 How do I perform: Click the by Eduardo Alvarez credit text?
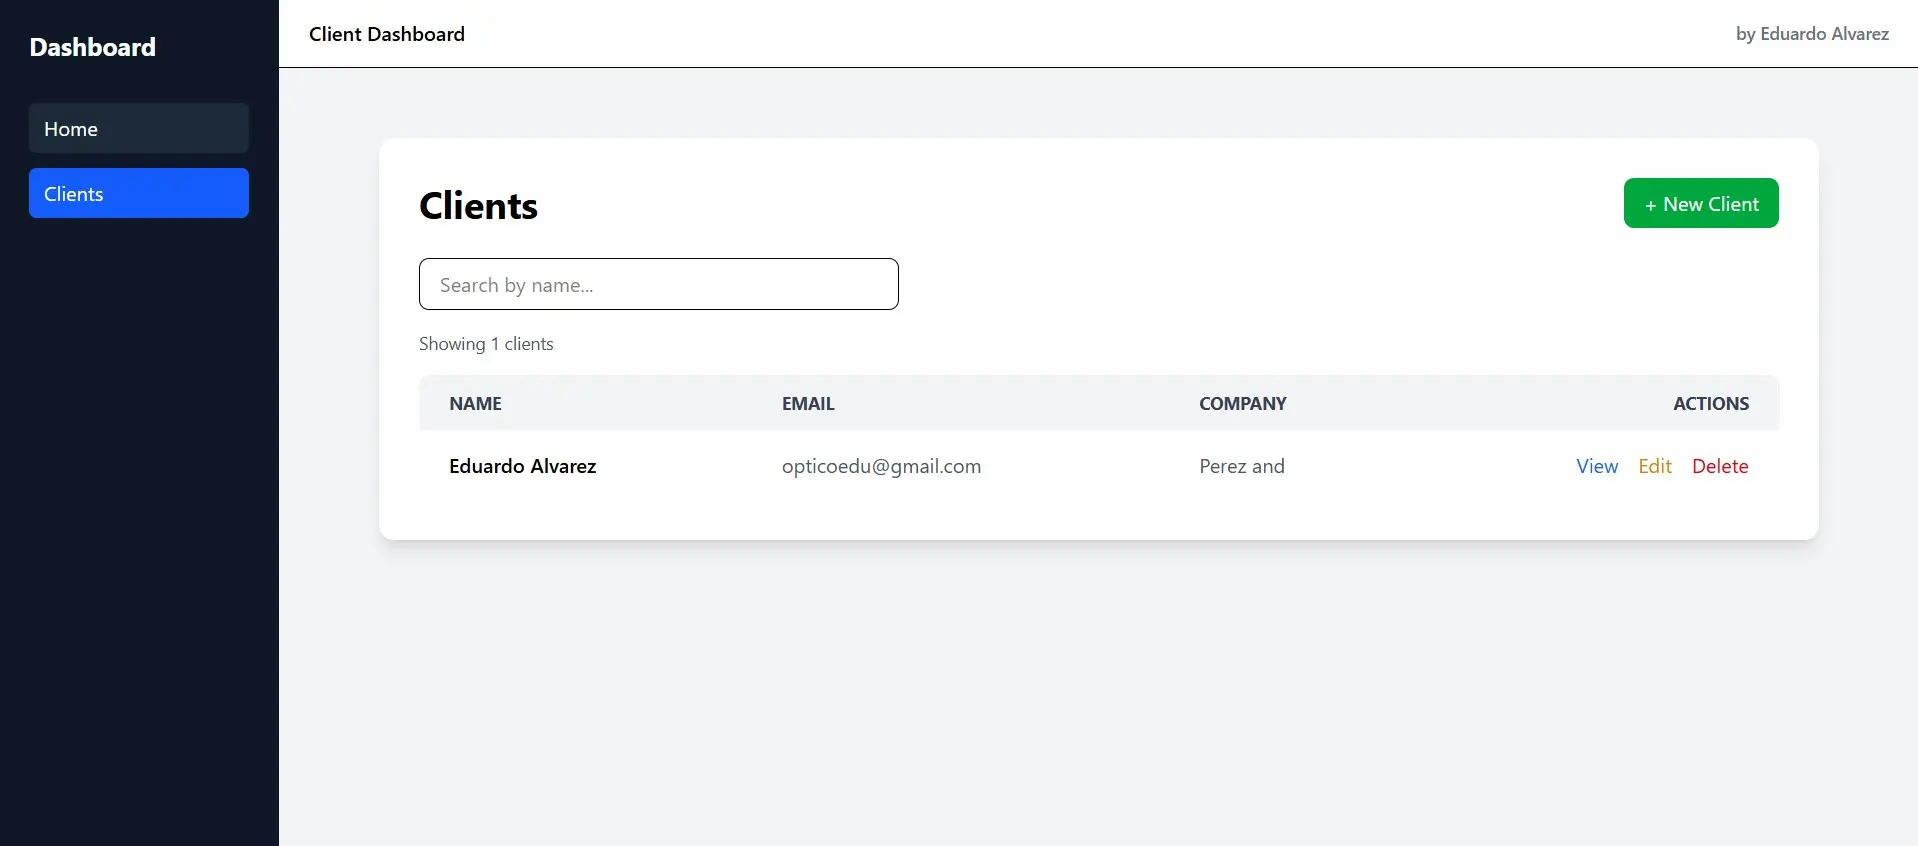pos(1811,34)
